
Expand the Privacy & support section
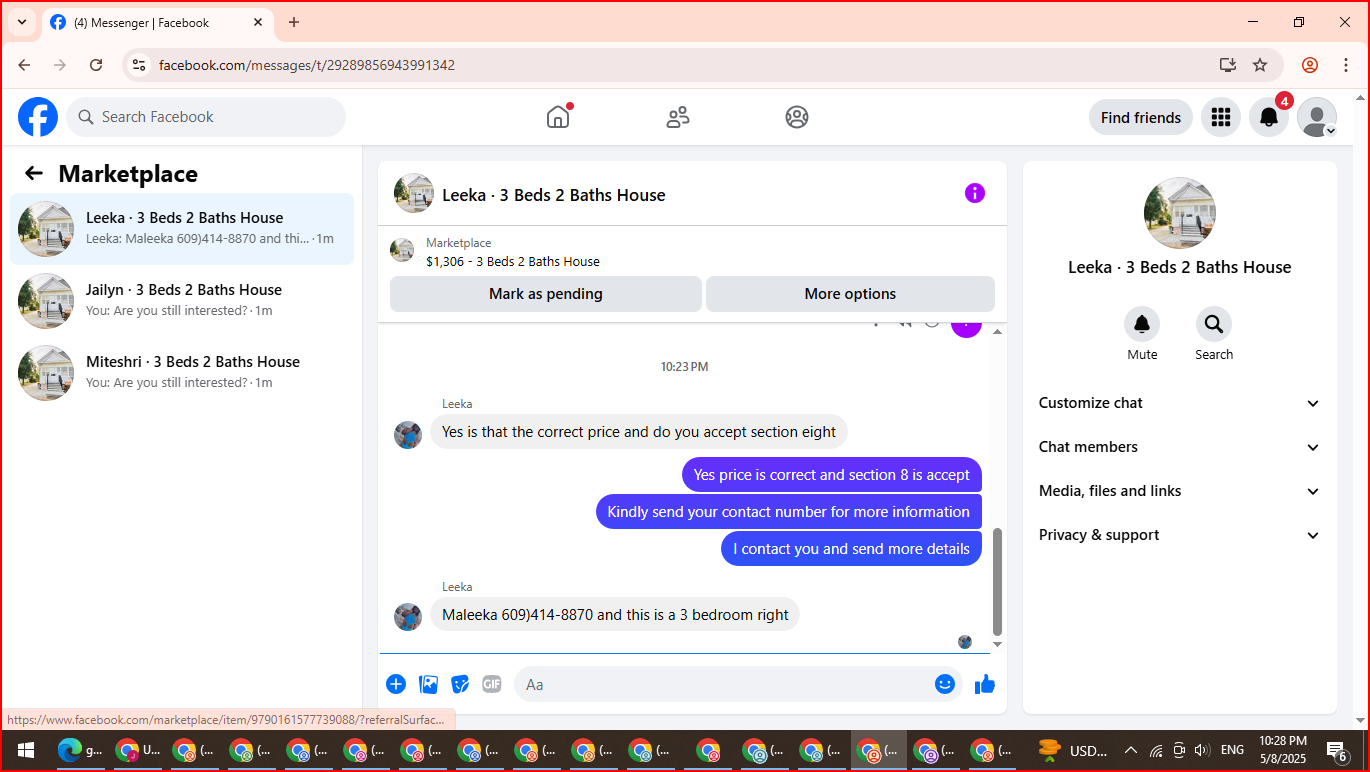pos(1180,535)
